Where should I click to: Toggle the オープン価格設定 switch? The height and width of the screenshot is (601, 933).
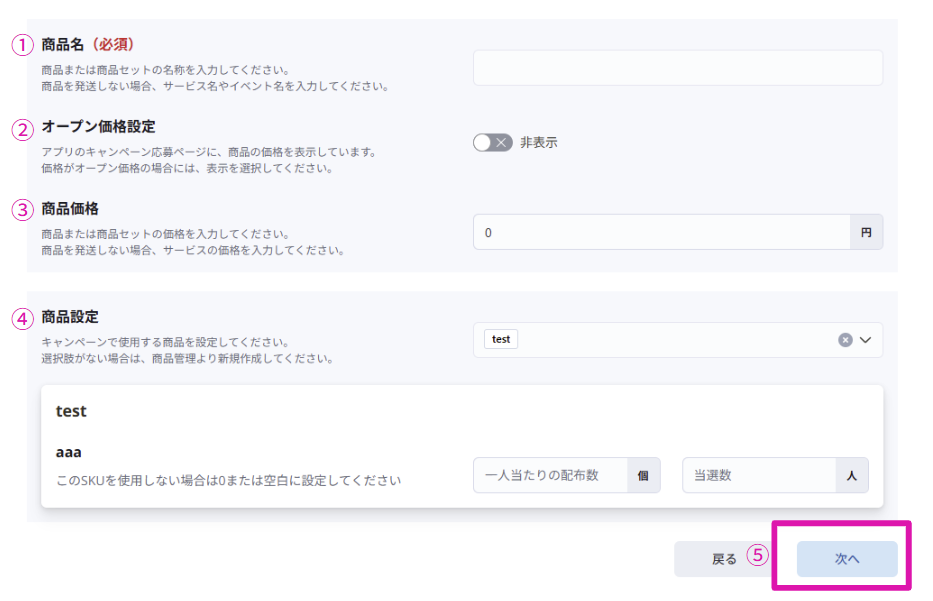tap(492, 143)
